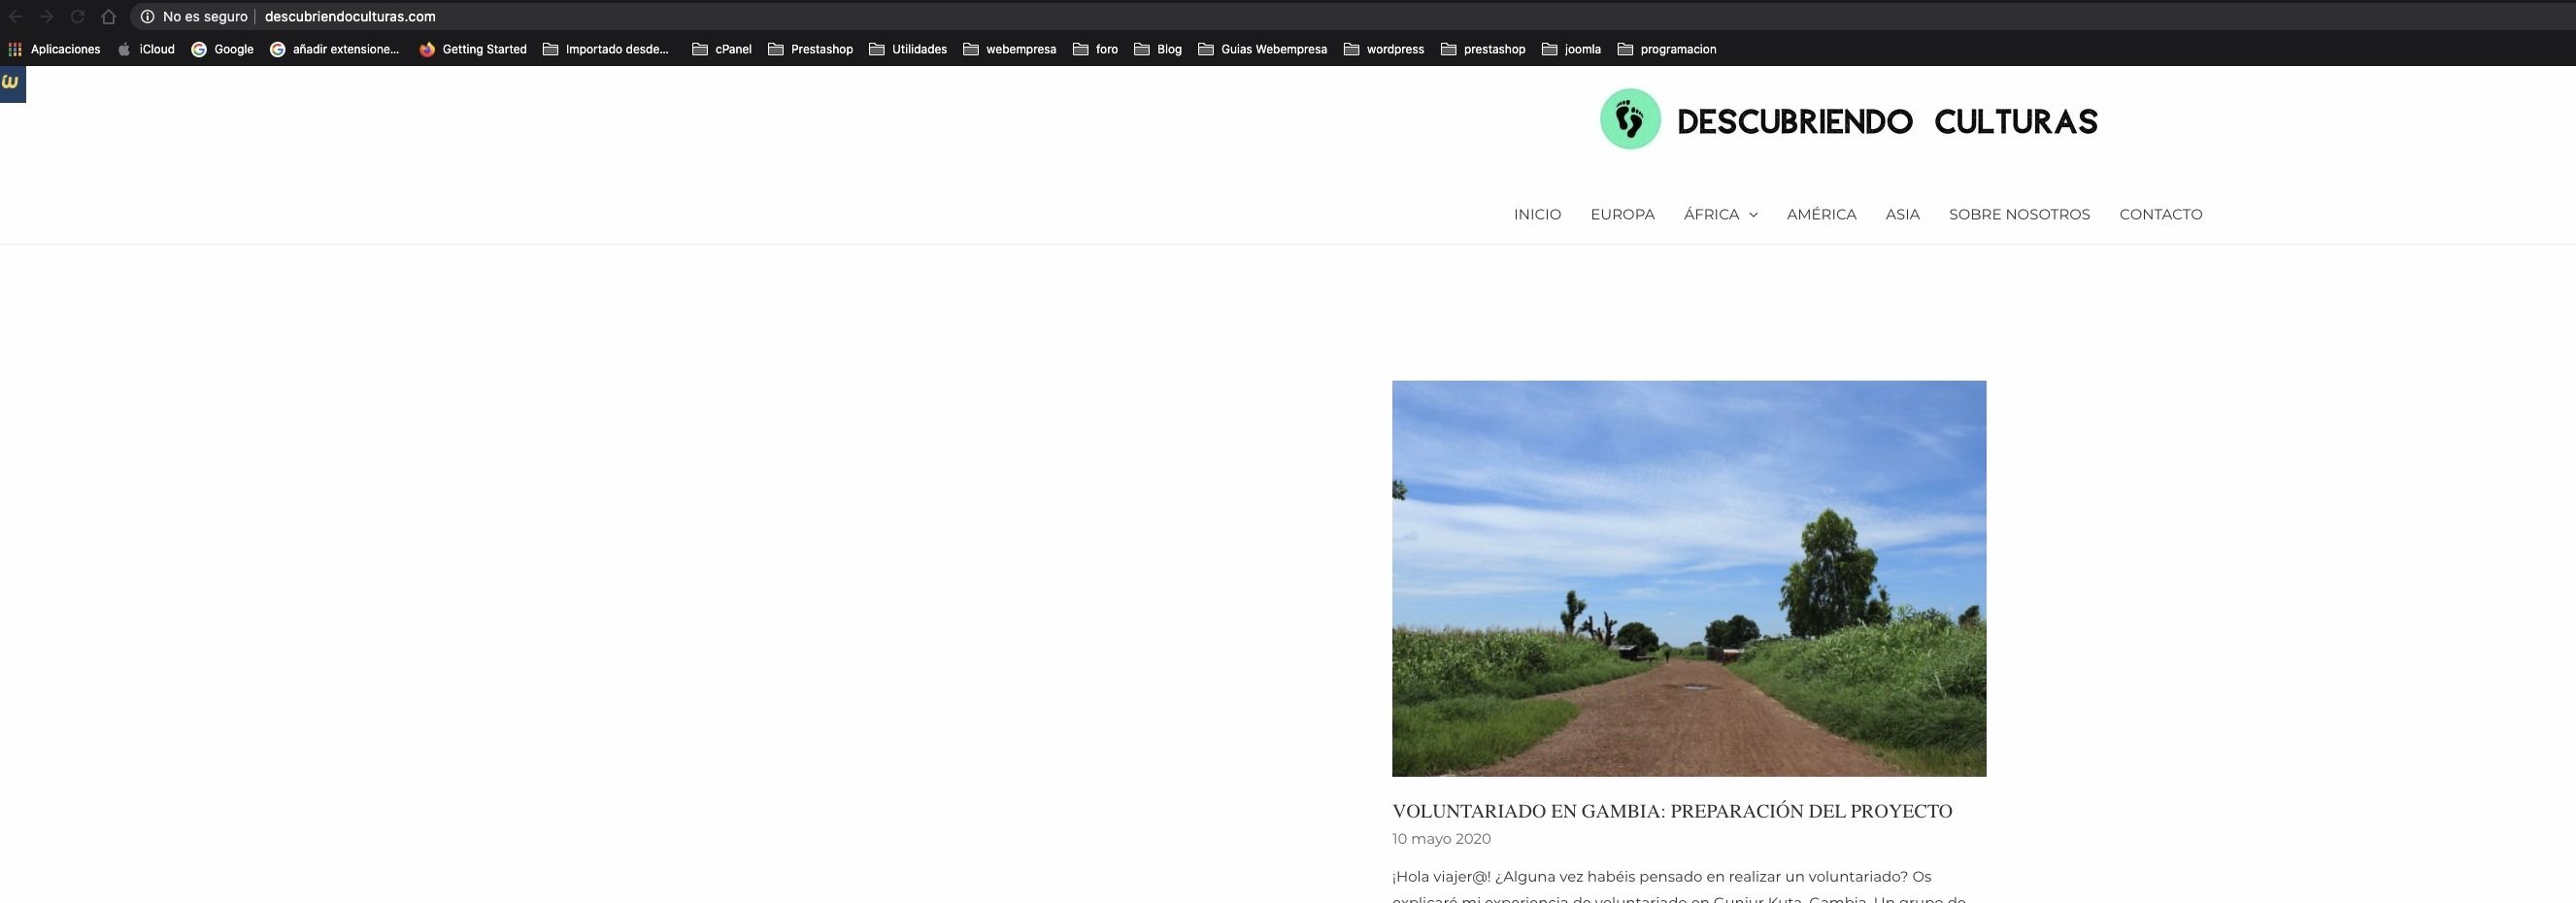
Task: Open the SOBRE NOSOTROS menu item
Action: tap(2019, 214)
